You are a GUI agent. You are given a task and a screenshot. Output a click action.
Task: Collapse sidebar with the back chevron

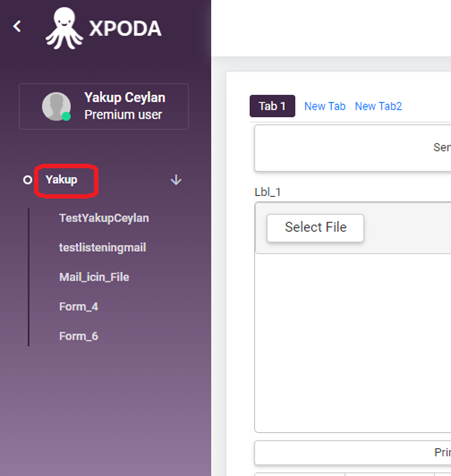coord(17,26)
